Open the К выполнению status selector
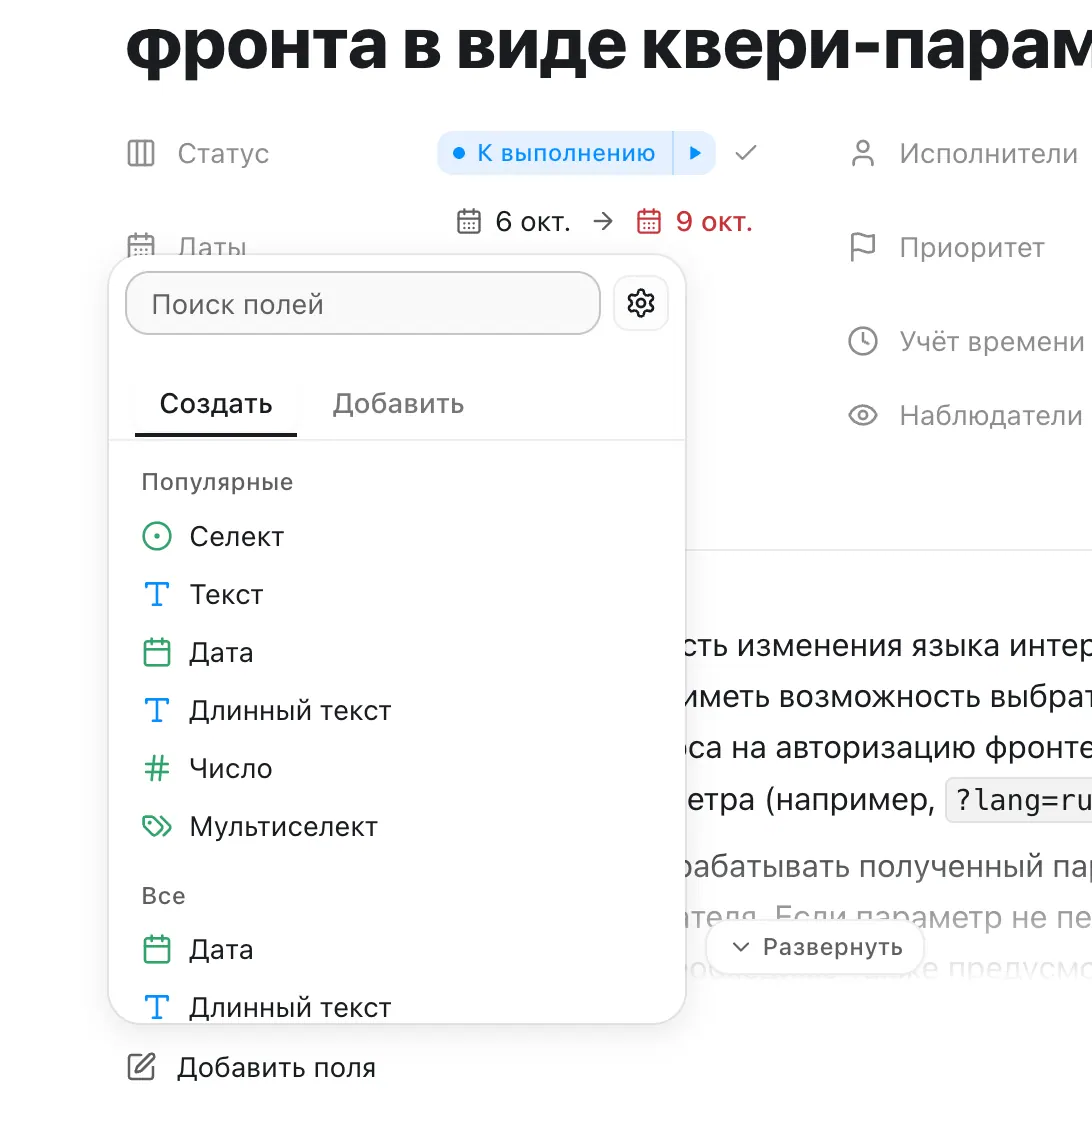1092x1130 pixels. (x=555, y=153)
